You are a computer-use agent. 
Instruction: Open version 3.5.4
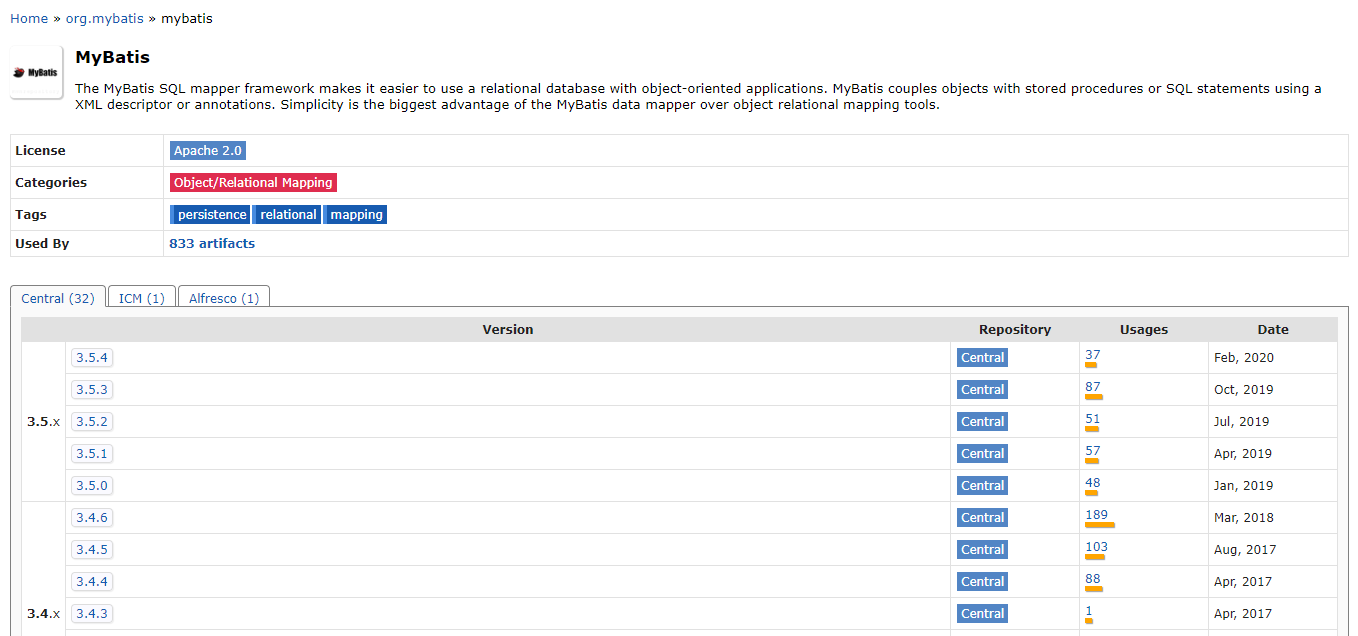92,358
